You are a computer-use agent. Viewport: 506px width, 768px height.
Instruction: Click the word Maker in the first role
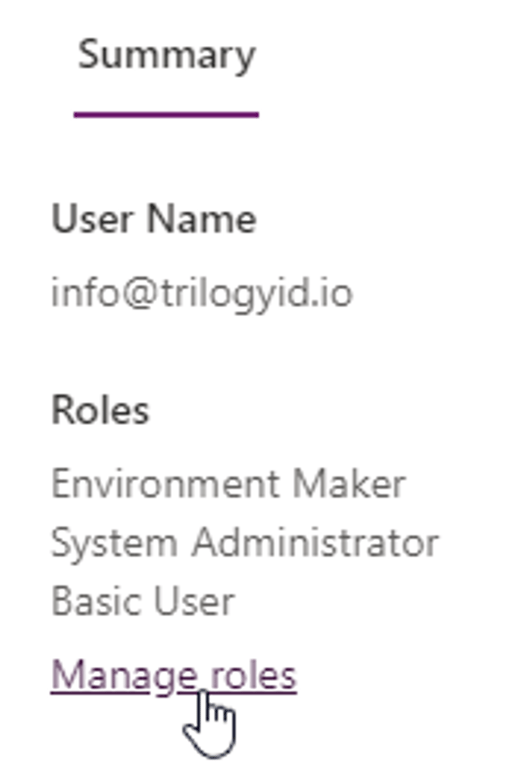pos(349,484)
